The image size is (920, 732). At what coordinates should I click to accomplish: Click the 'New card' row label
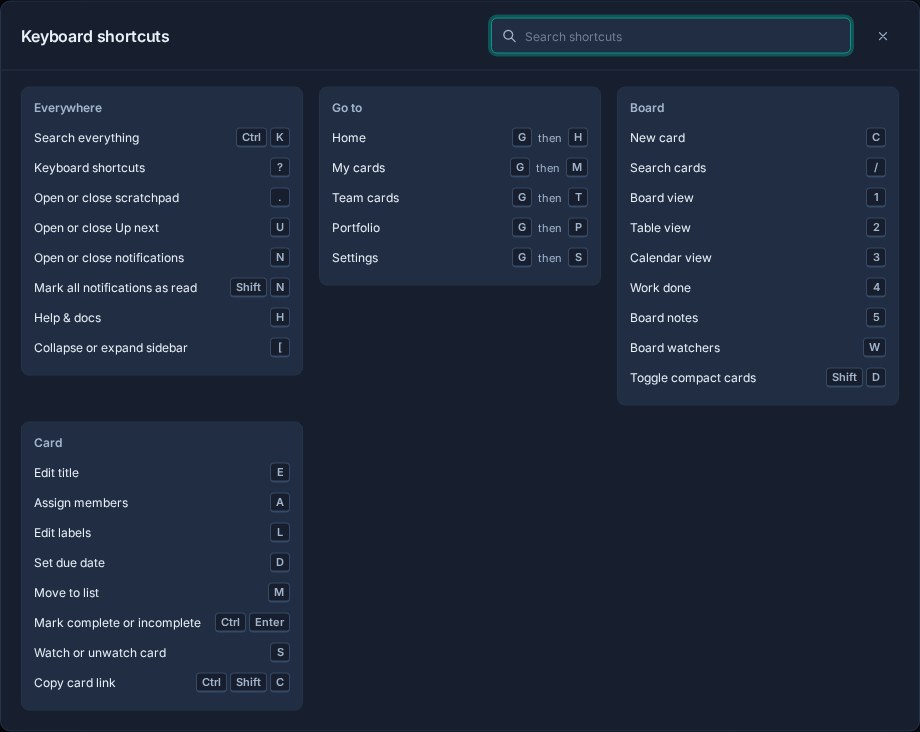657,138
